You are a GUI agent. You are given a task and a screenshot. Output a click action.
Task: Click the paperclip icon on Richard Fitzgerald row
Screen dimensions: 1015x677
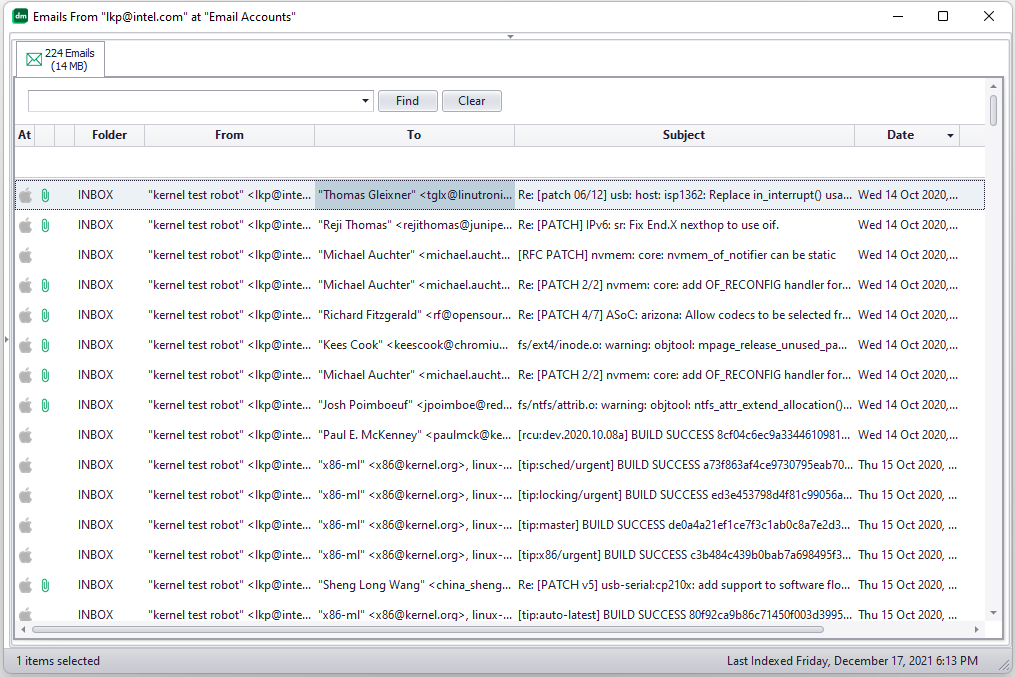pos(45,315)
